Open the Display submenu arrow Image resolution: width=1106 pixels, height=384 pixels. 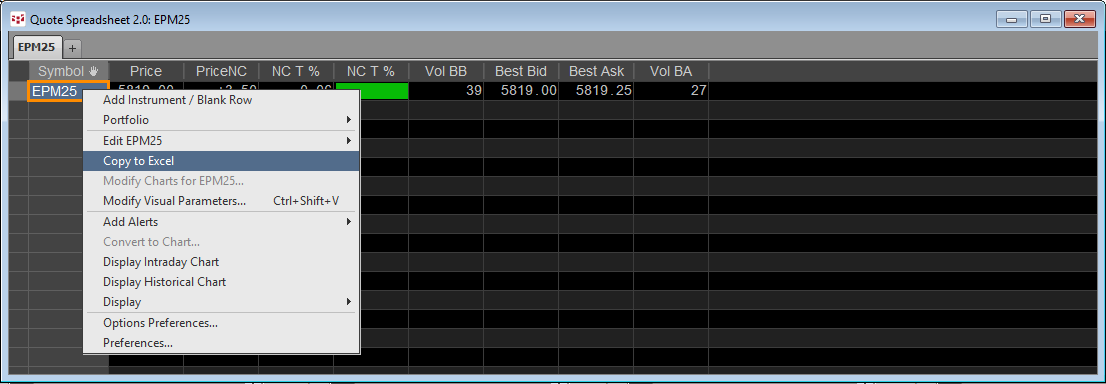(349, 302)
